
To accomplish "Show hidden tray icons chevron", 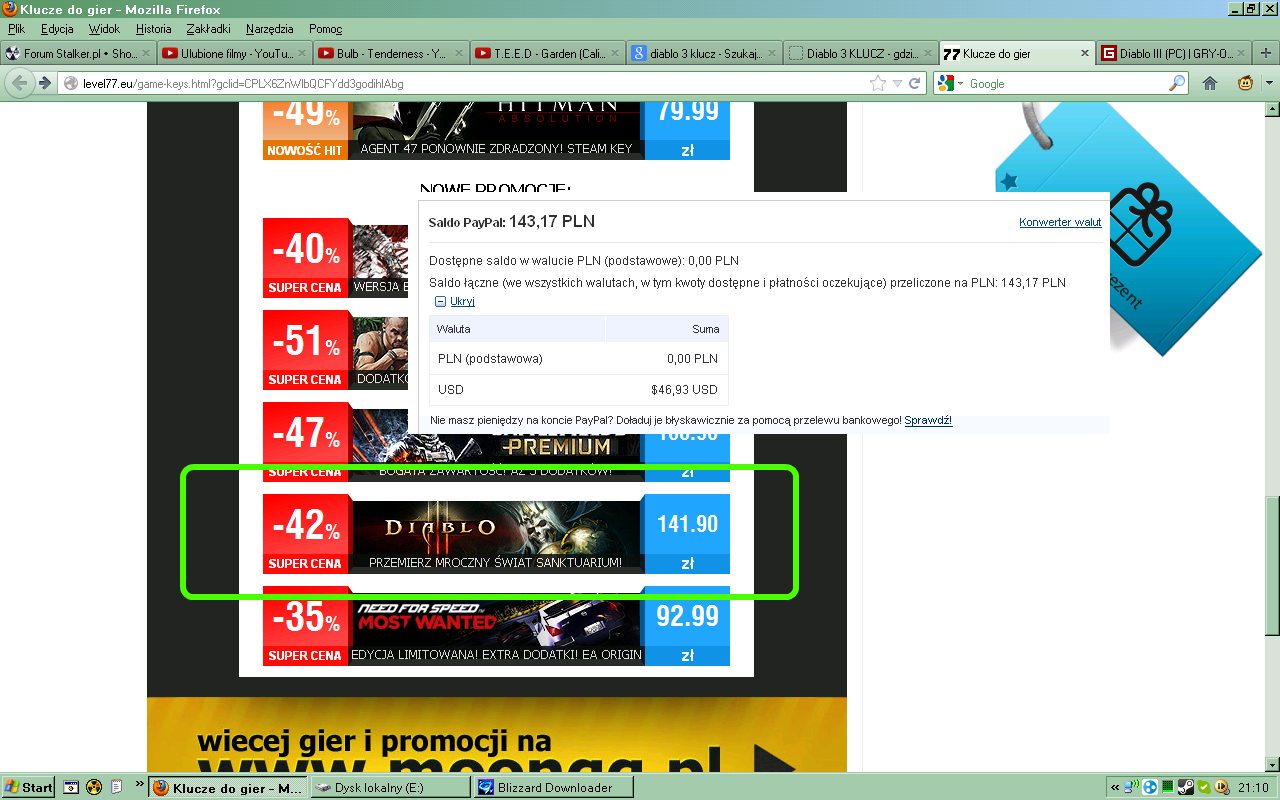I will 1115,787.
